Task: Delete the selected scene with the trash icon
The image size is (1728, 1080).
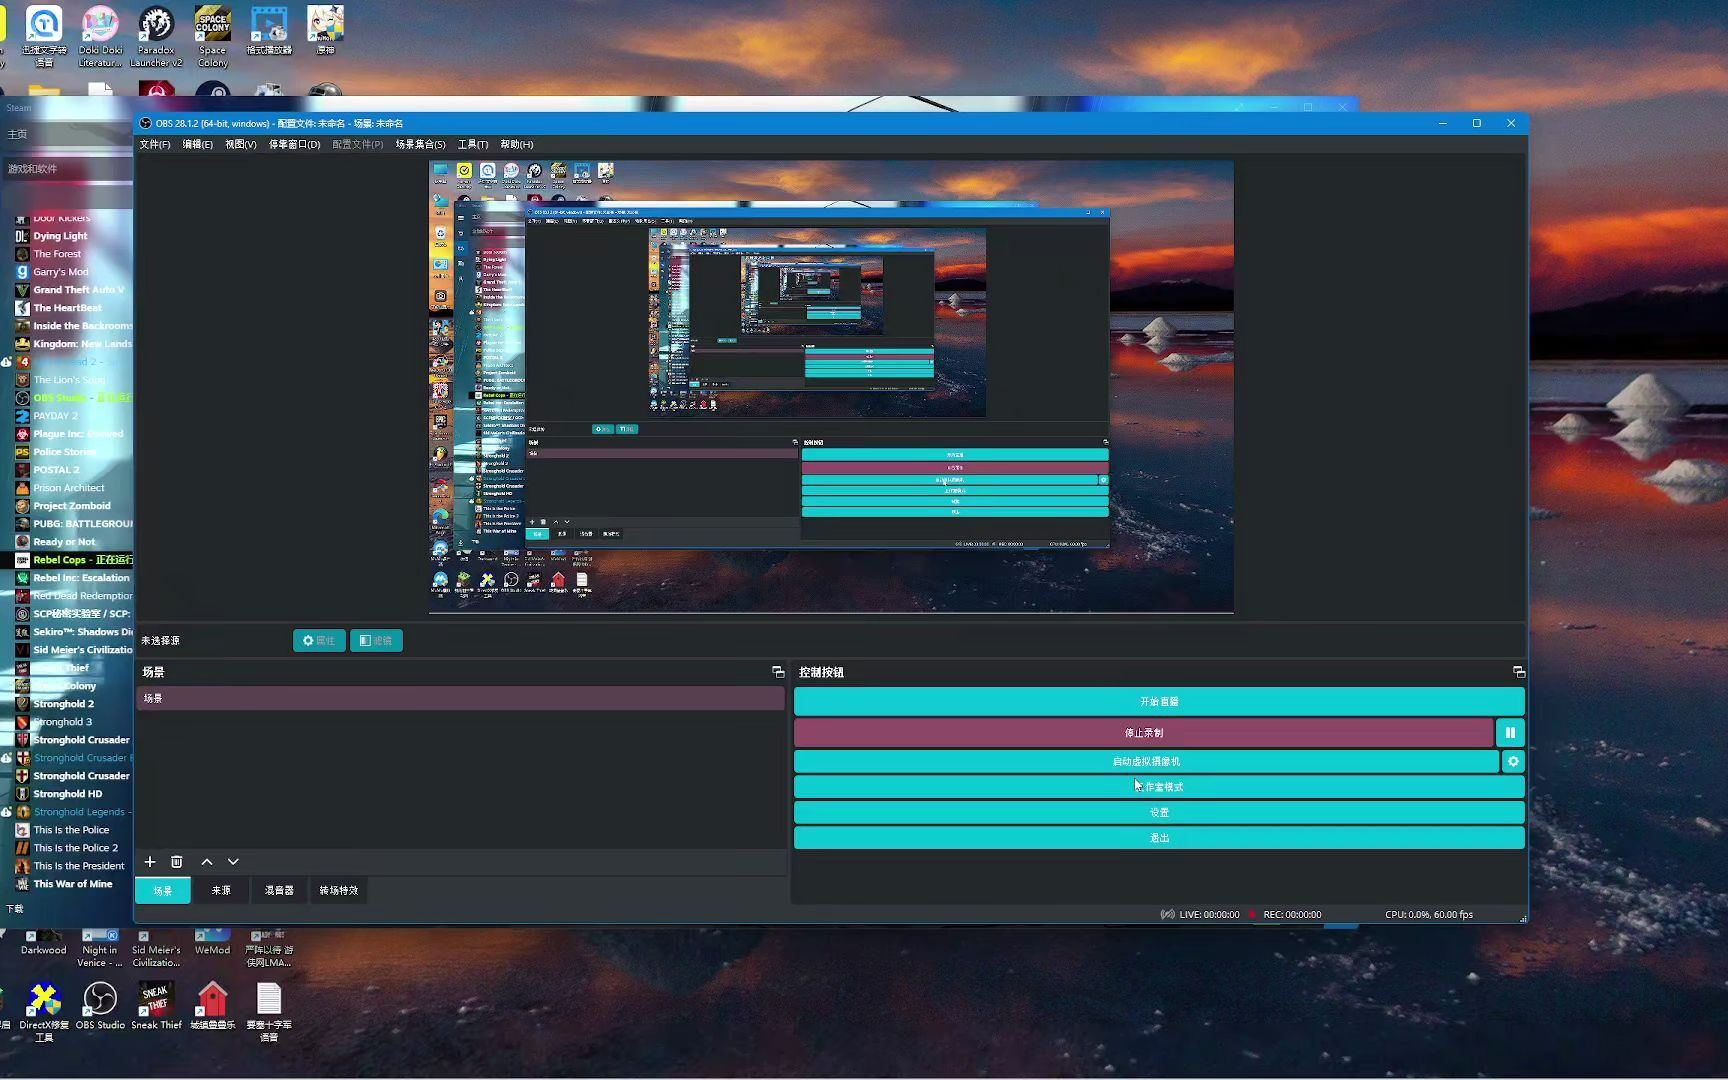Action: (177, 862)
